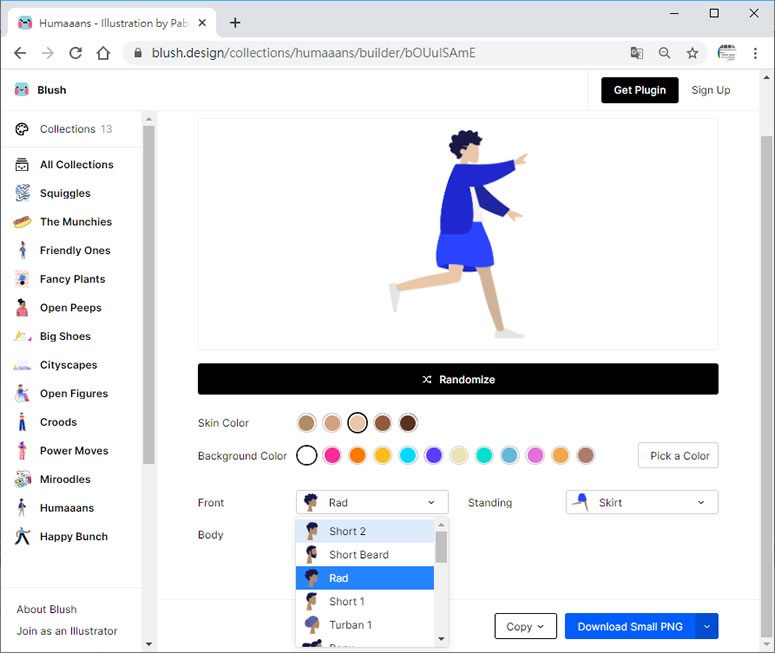Click the Get Plugin button

(x=640, y=90)
